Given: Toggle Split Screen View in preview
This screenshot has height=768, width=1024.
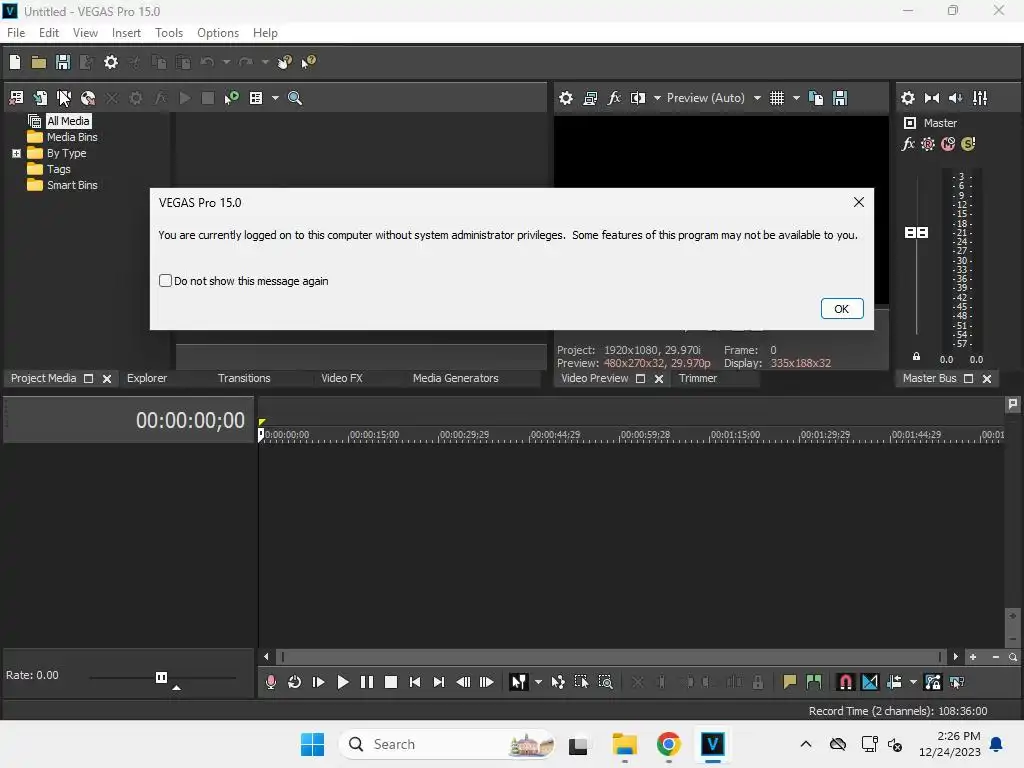Looking at the screenshot, I should (637, 98).
